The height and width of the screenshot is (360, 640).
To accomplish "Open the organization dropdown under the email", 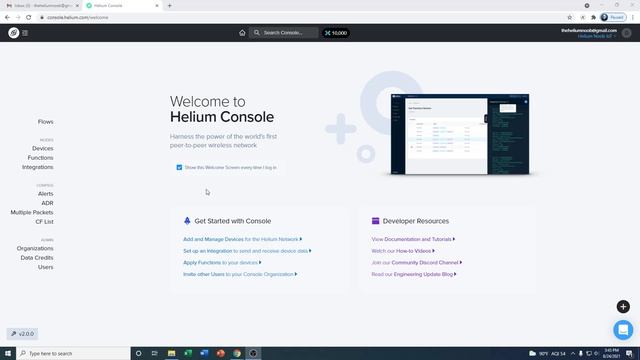I will 596,36.
